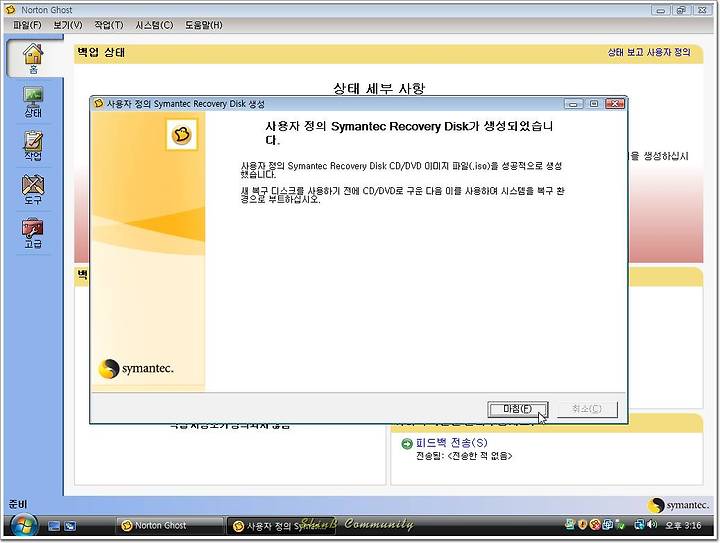Switch to 사용자 정의 Symantec taskbar button
720x543 pixels.
point(281,526)
